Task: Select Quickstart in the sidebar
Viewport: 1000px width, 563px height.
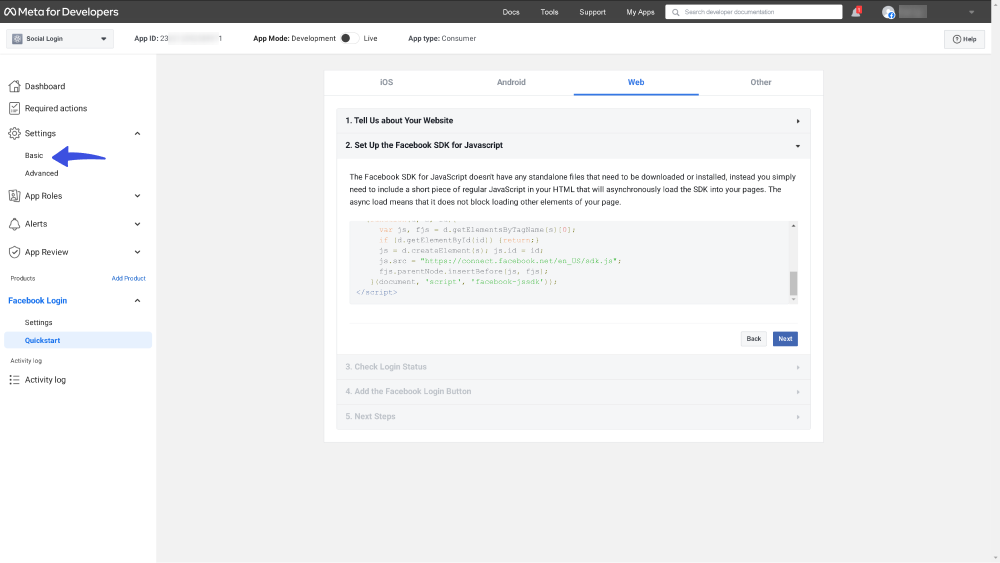Action: coord(78,340)
